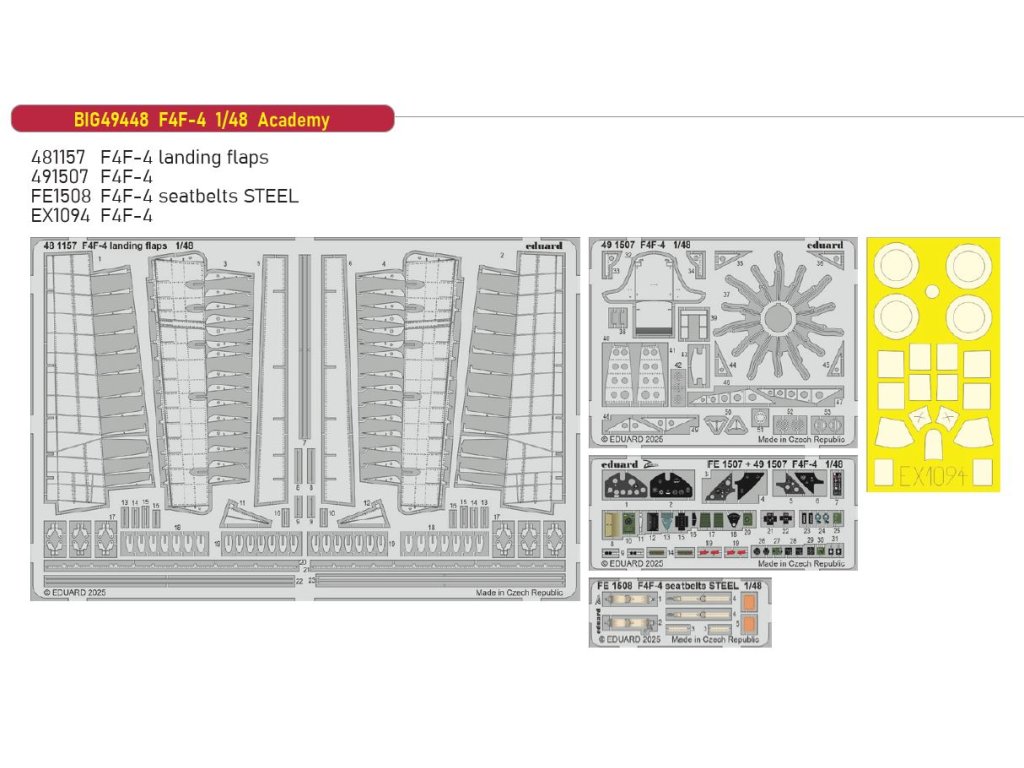Open the colored FE 1507 instrument panel fret
This screenshot has height=768, width=1024.
(x=723, y=513)
